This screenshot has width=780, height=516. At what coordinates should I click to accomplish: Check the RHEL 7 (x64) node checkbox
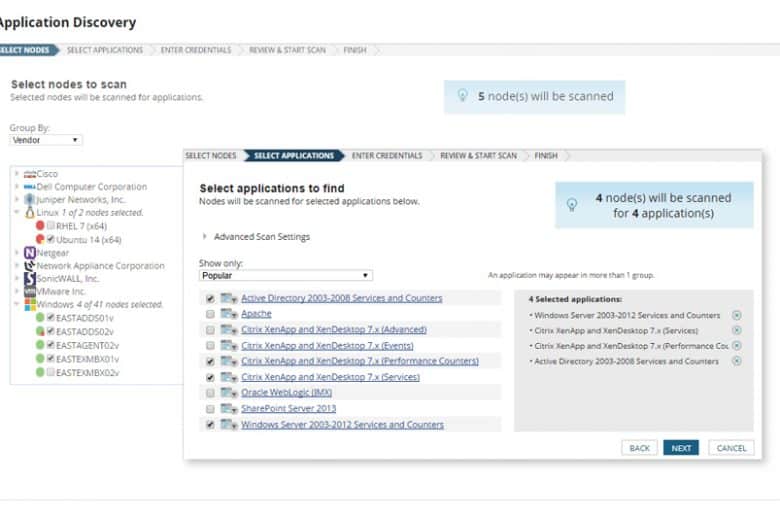point(51,225)
